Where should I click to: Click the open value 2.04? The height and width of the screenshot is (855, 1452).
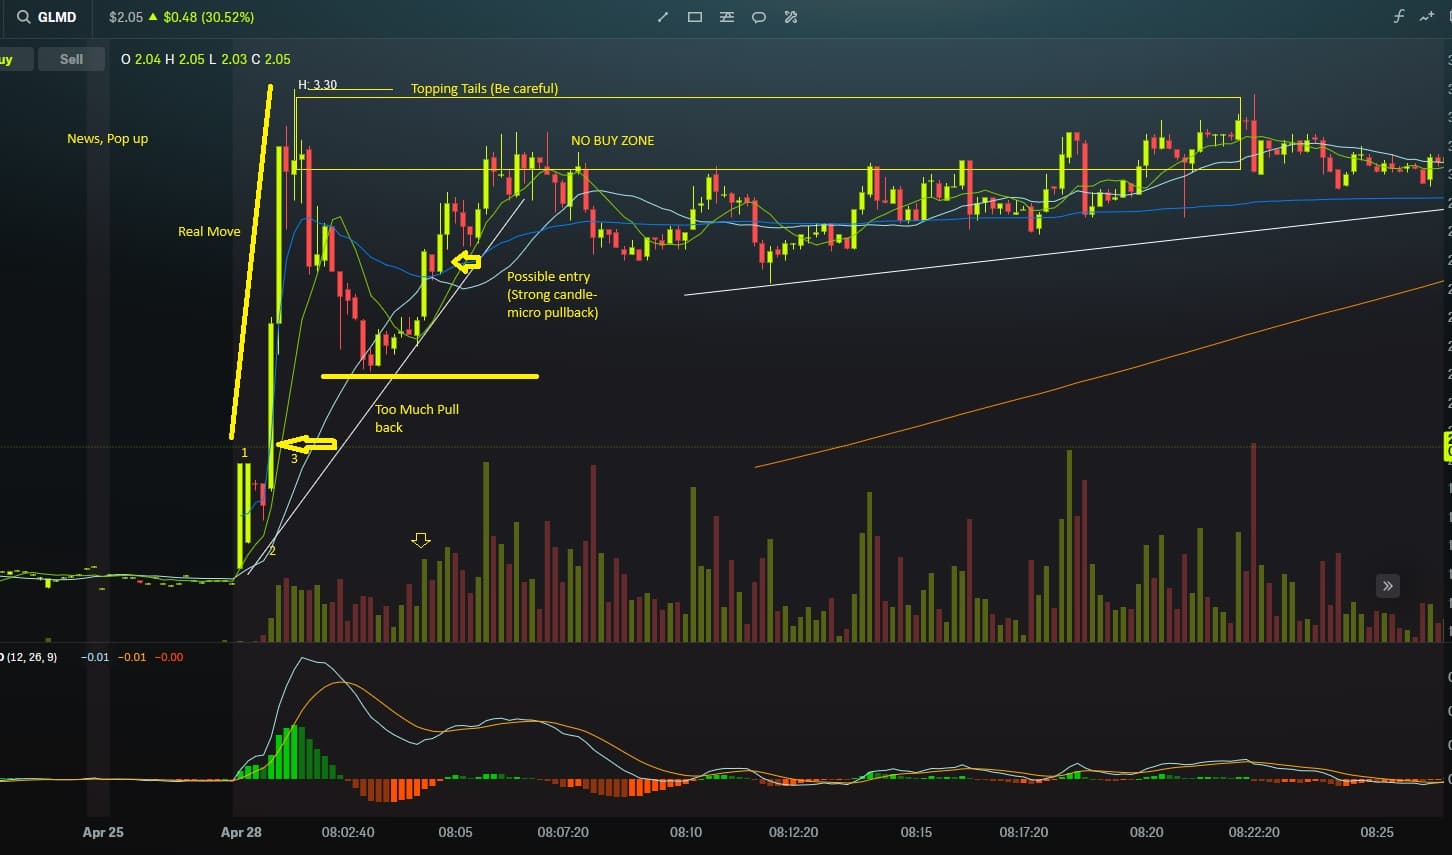[x=147, y=59]
